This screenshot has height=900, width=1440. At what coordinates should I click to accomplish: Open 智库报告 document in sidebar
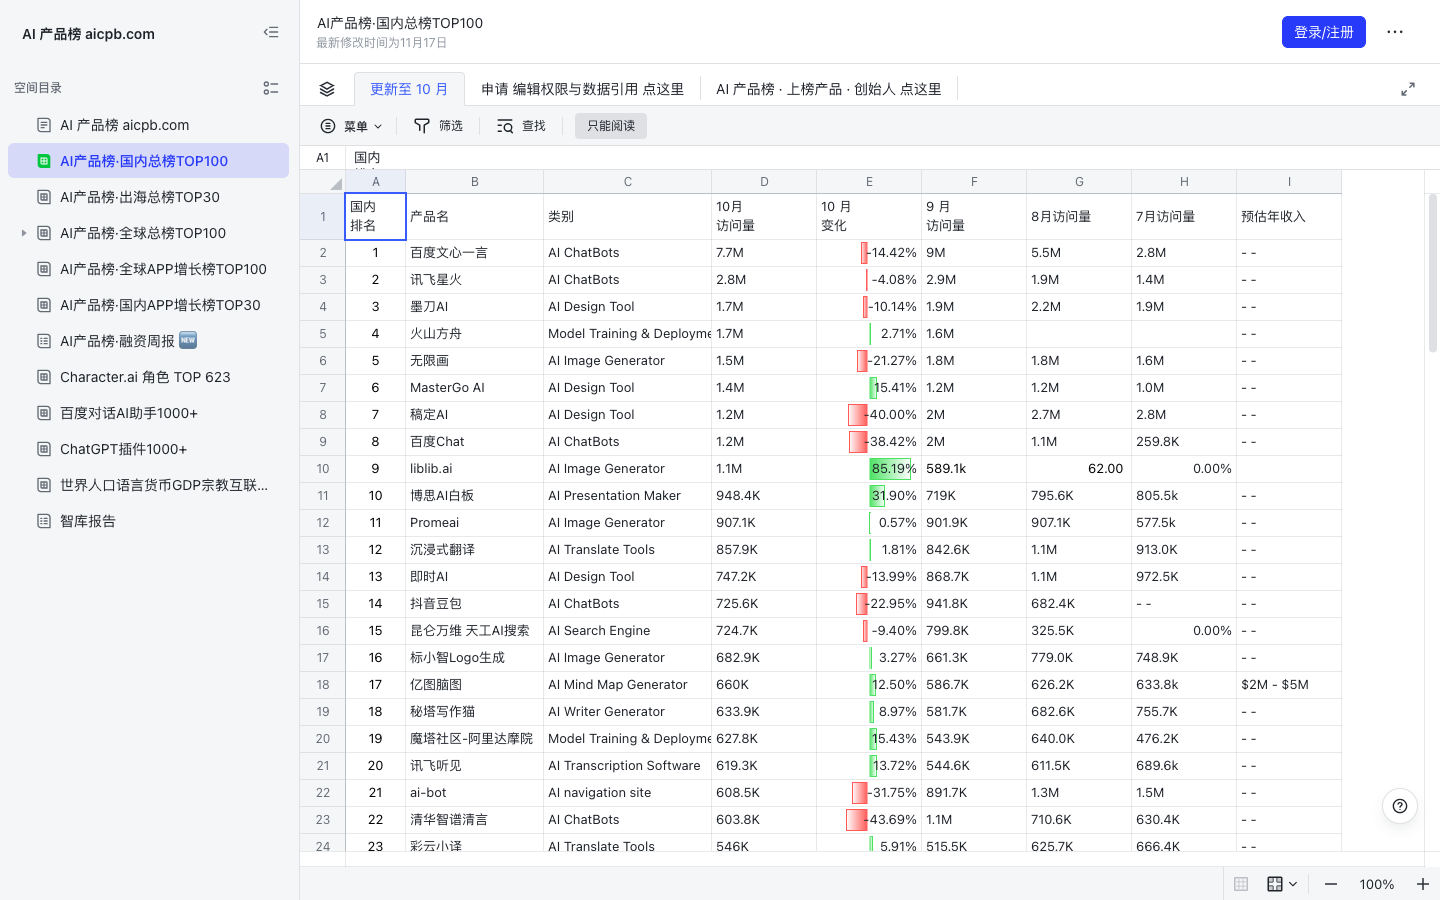[148, 521]
